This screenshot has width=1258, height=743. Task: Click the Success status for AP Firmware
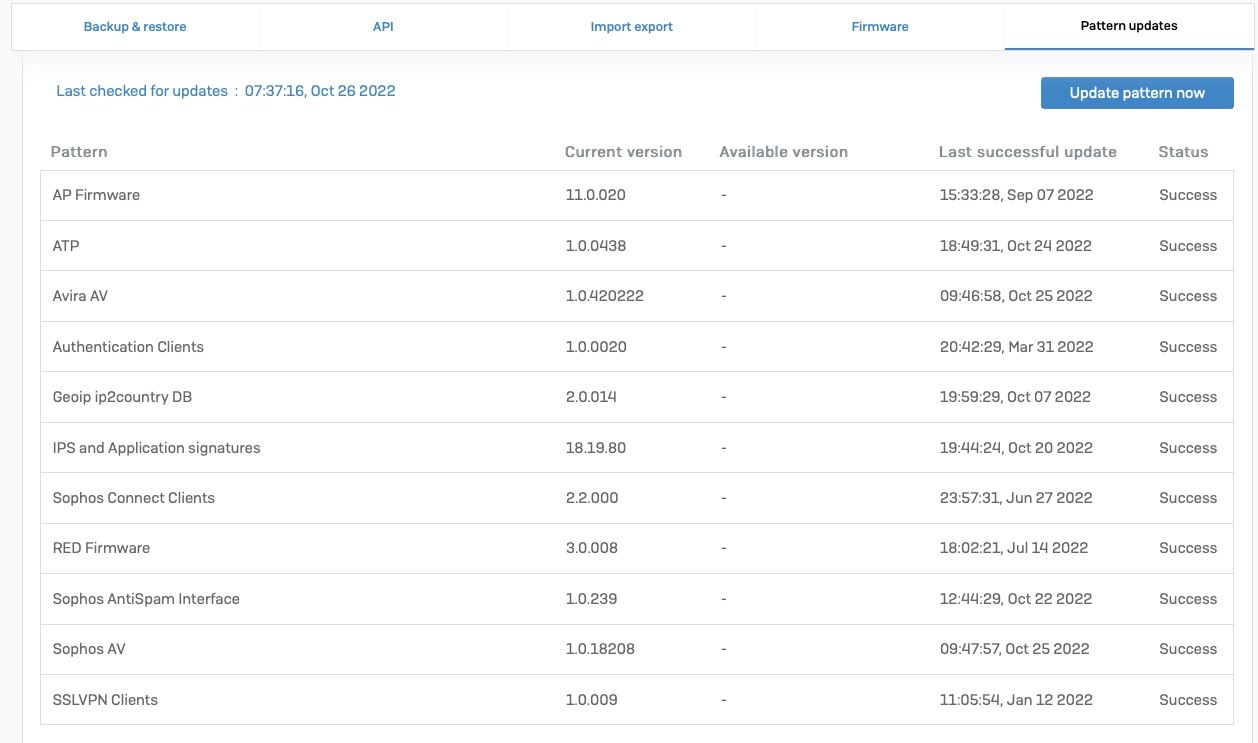(1188, 195)
